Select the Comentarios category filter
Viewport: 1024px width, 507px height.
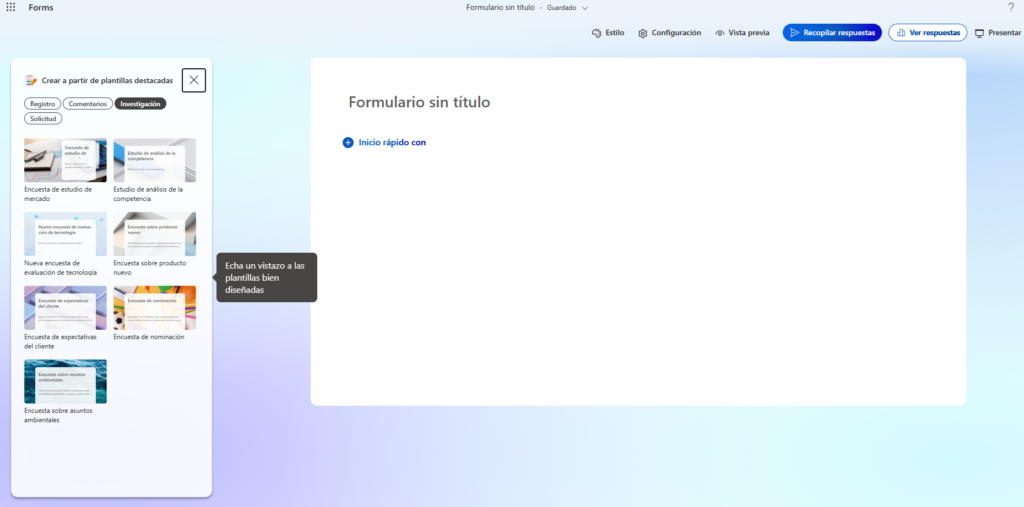point(88,103)
